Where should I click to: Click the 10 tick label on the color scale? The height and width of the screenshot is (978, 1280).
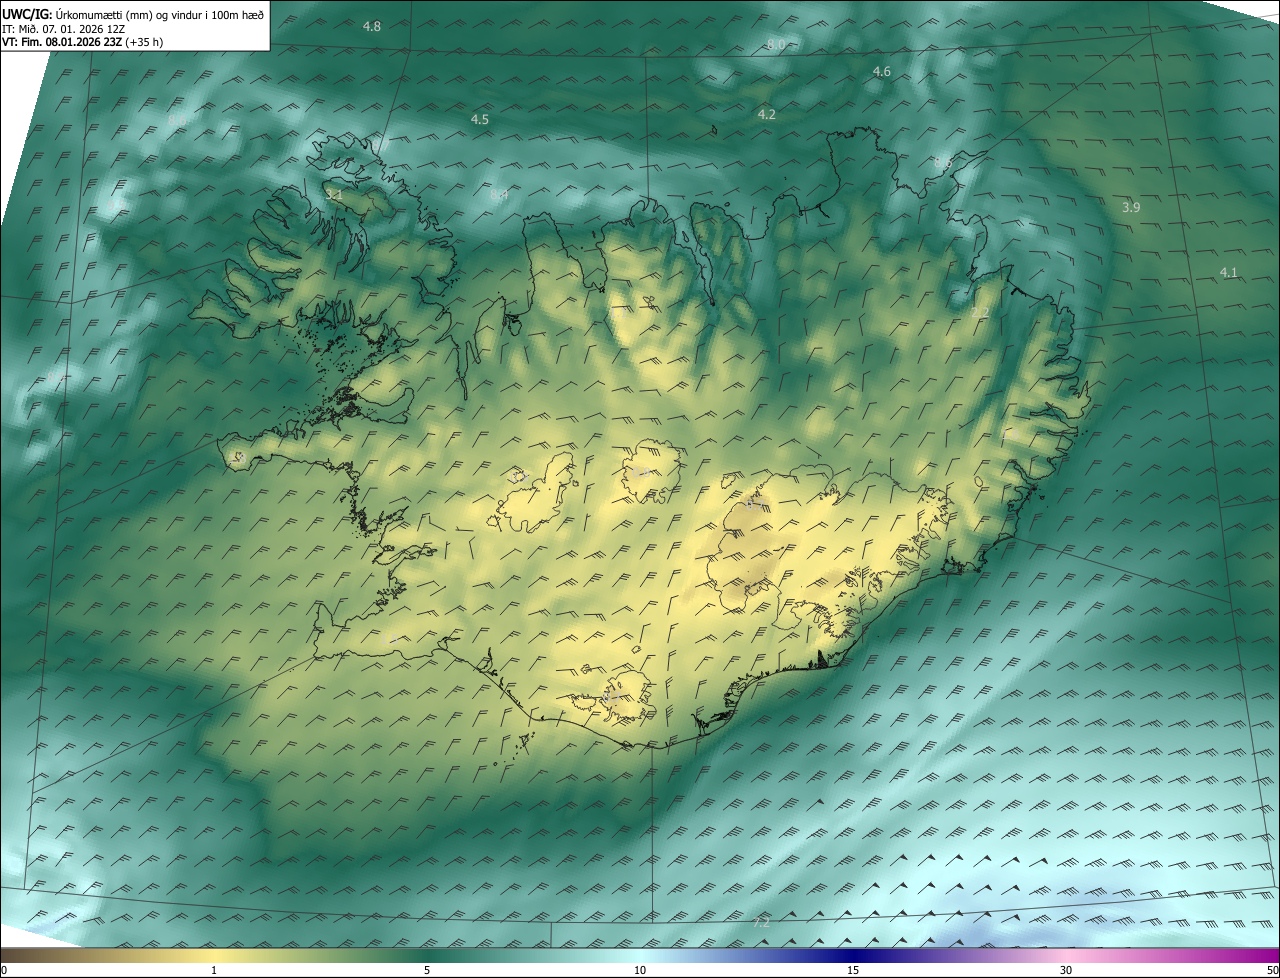pyautogui.click(x=640, y=970)
